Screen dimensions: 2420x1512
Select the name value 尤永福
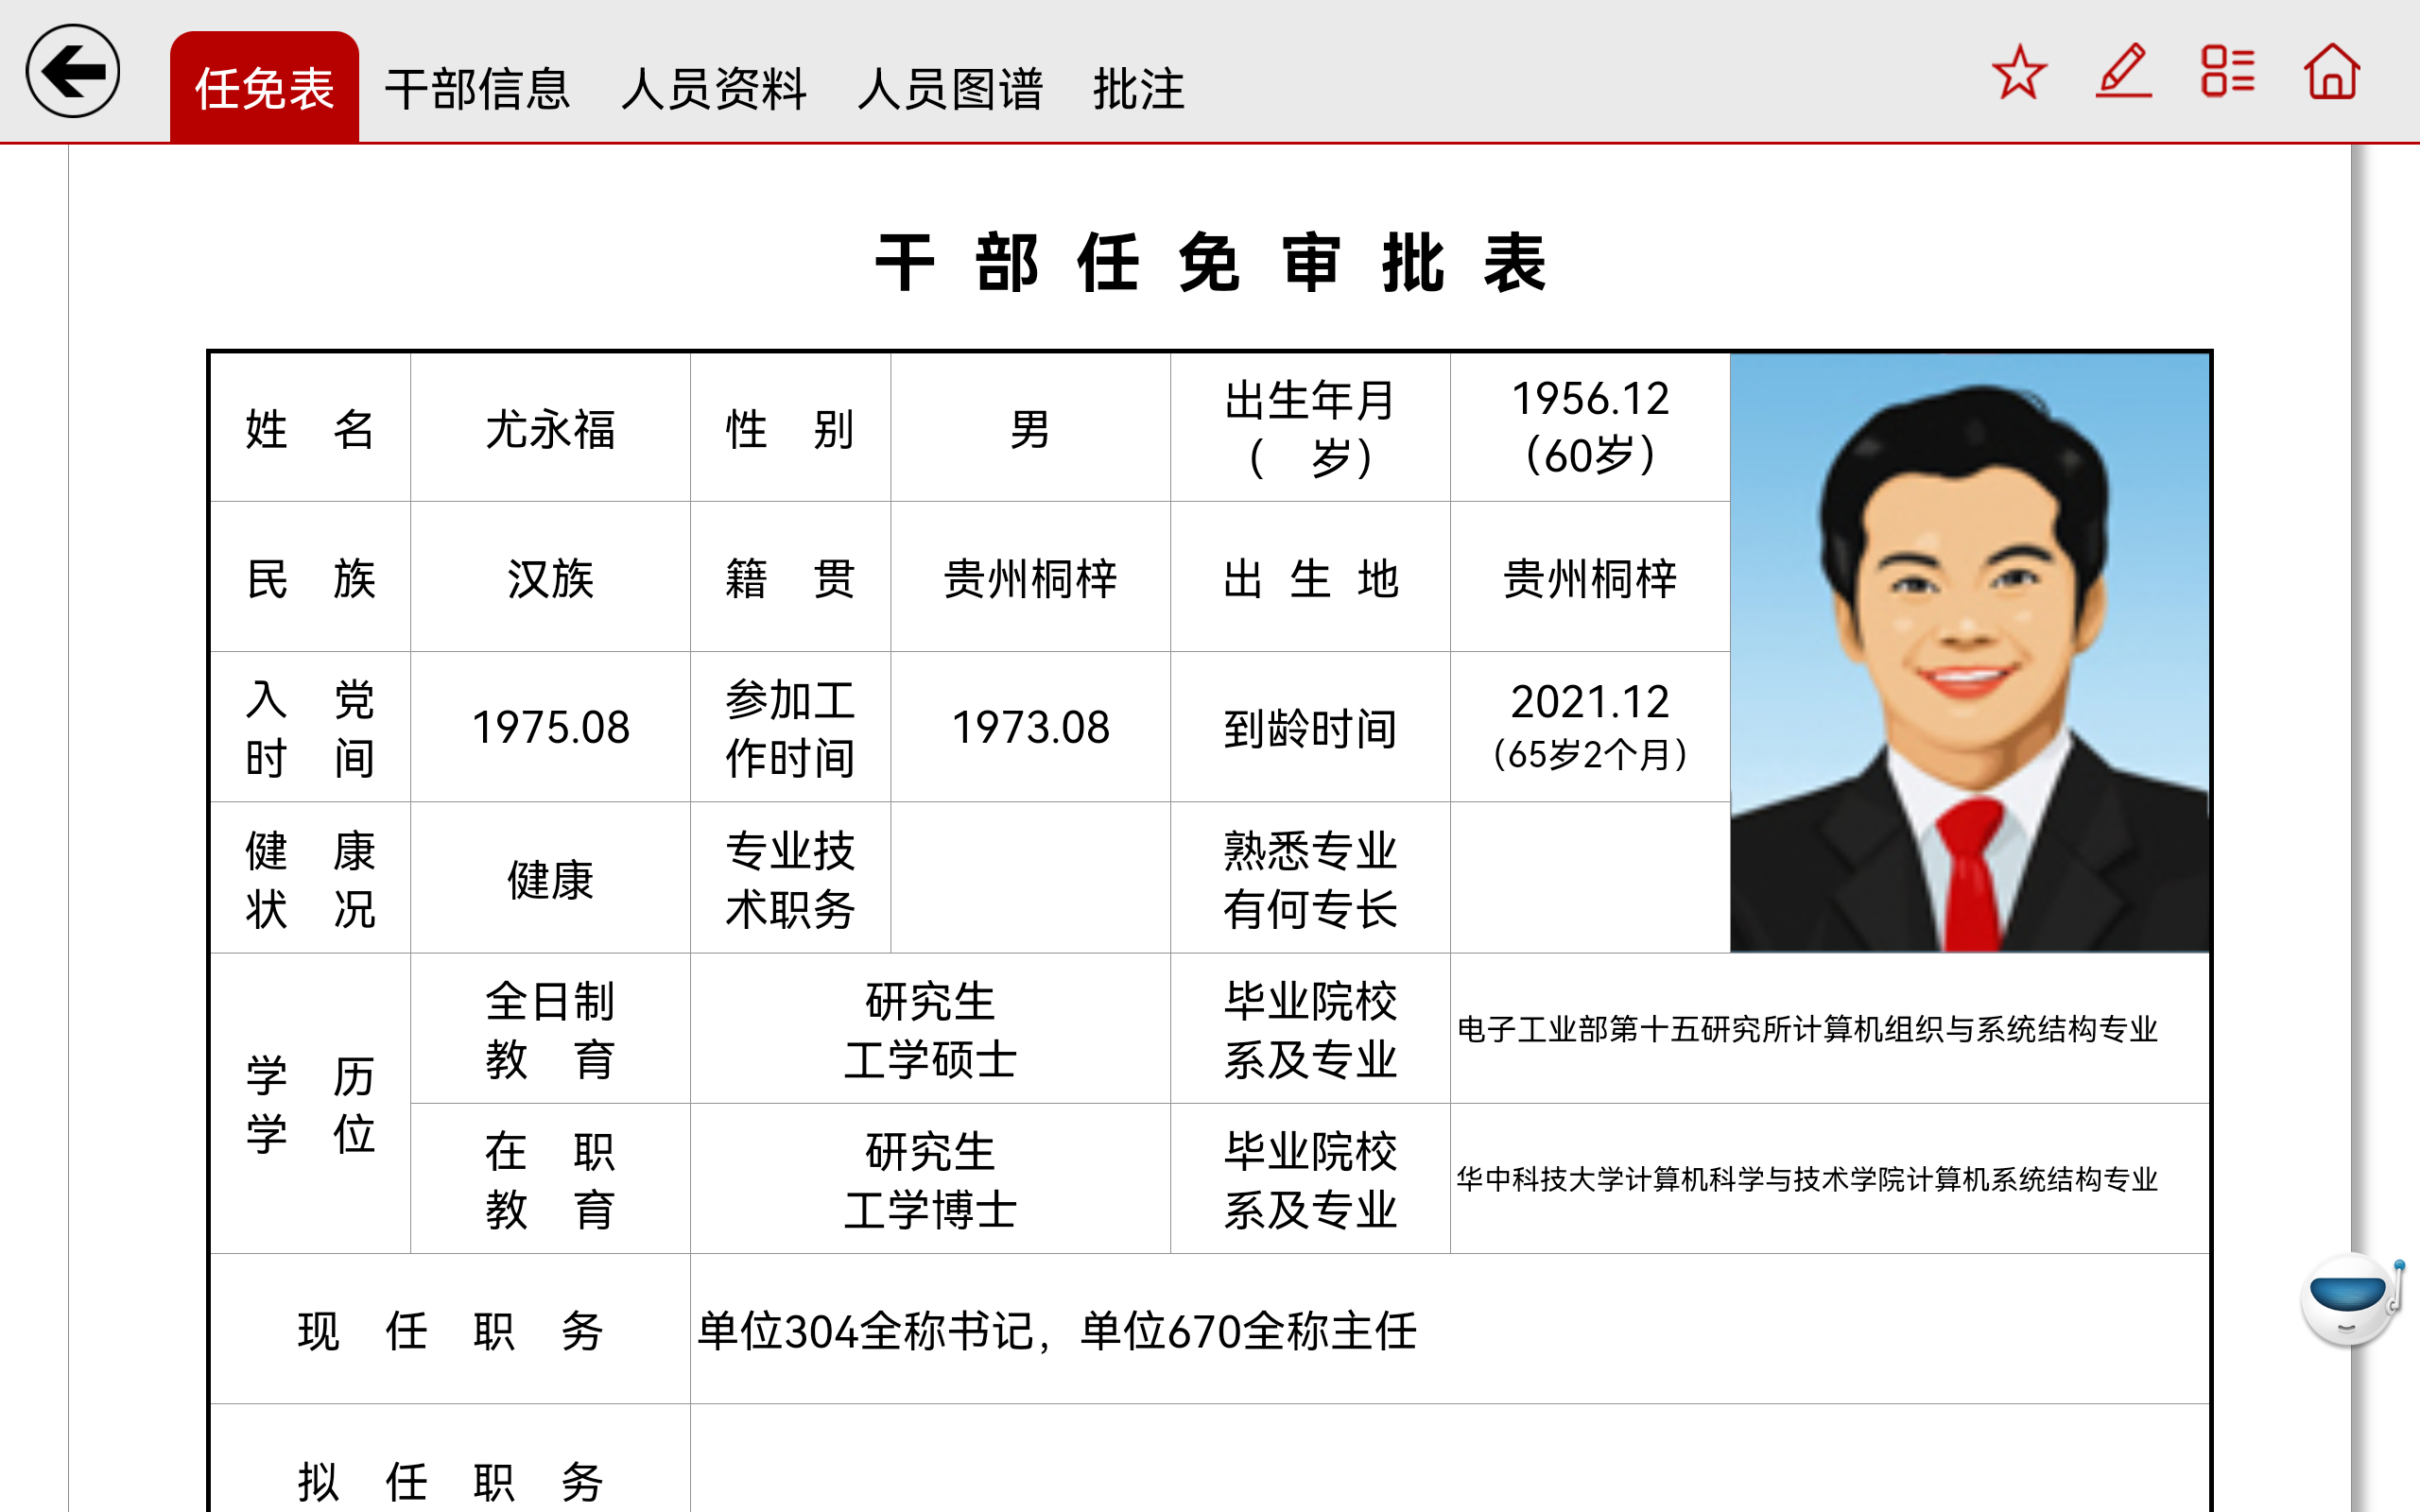click(x=550, y=429)
